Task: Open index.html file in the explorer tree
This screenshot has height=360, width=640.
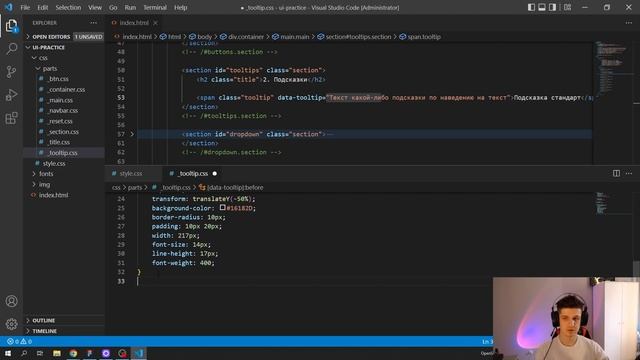Action: [x=53, y=195]
